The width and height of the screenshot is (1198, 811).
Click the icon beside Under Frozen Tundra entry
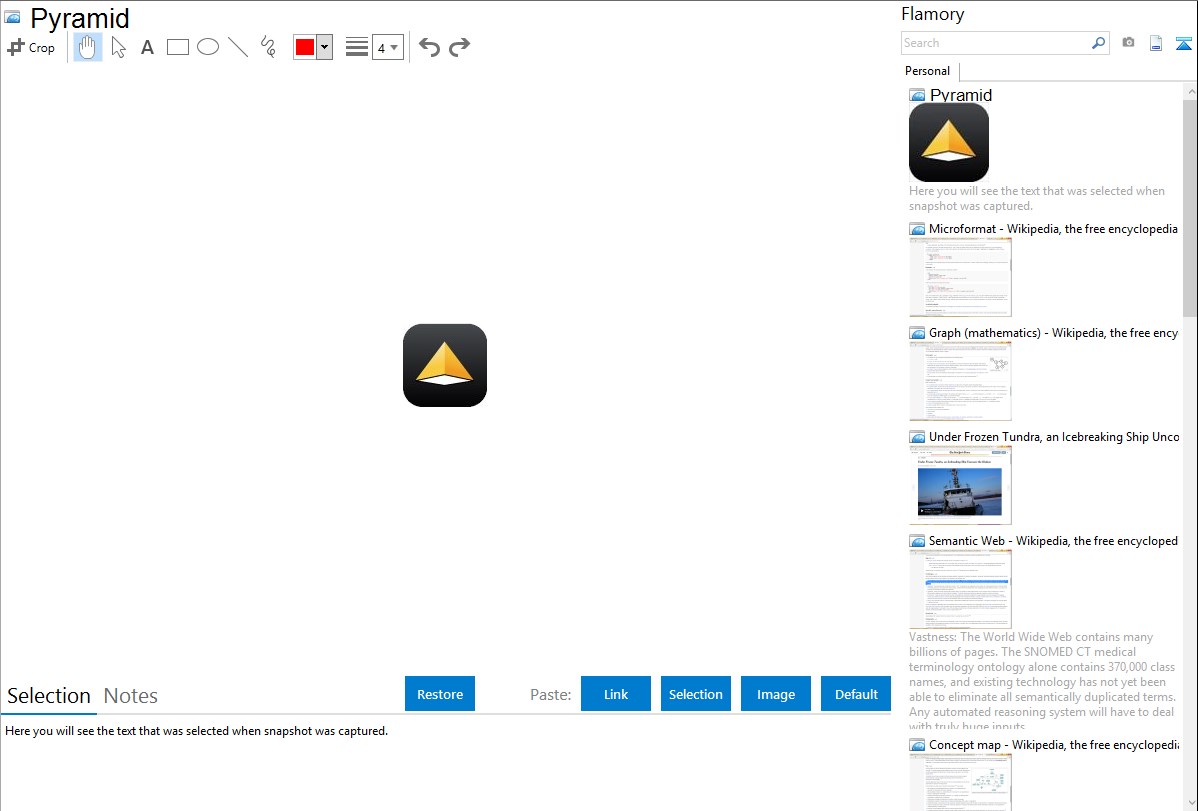tap(918, 437)
